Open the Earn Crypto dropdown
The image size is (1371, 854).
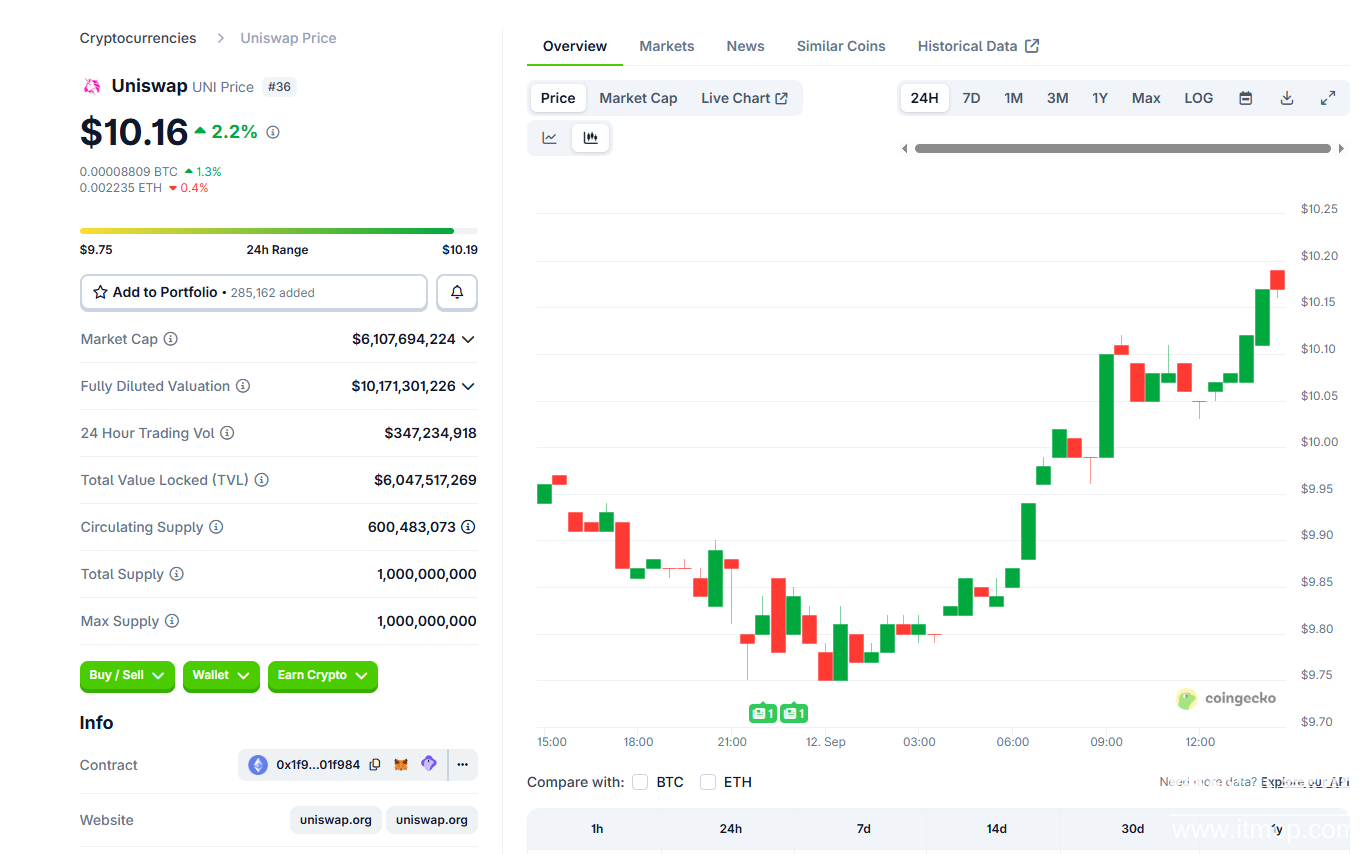click(x=322, y=676)
